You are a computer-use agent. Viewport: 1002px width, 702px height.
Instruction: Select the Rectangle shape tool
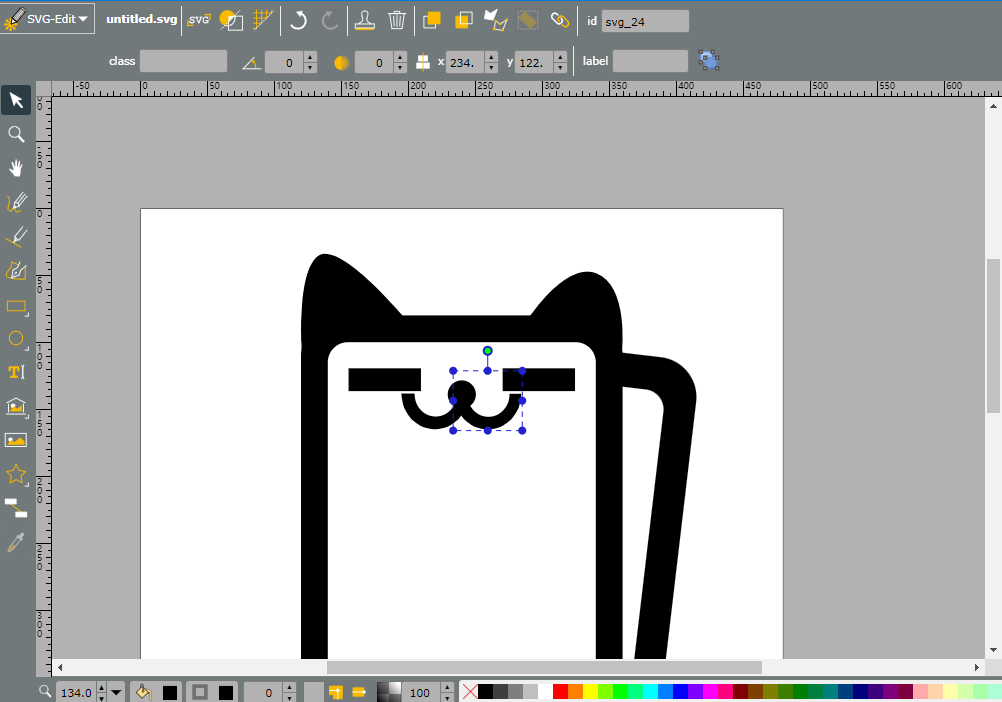pos(16,307)
